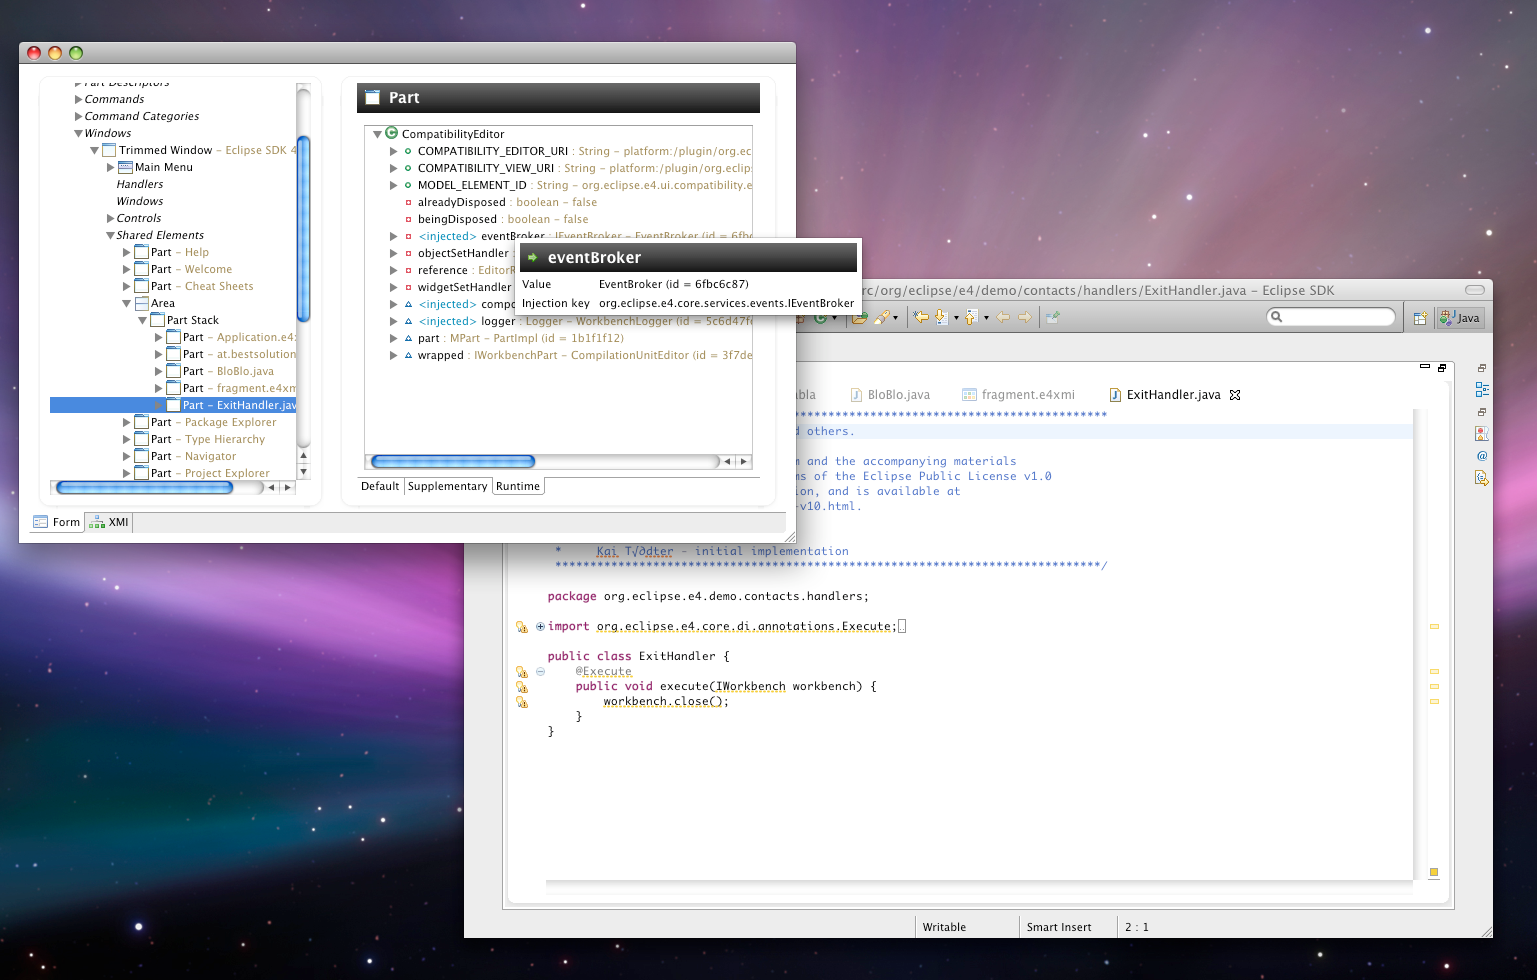Screen dimensions: 1537x980
Task: Expand the injected logger field row
Action: [393, 322]
